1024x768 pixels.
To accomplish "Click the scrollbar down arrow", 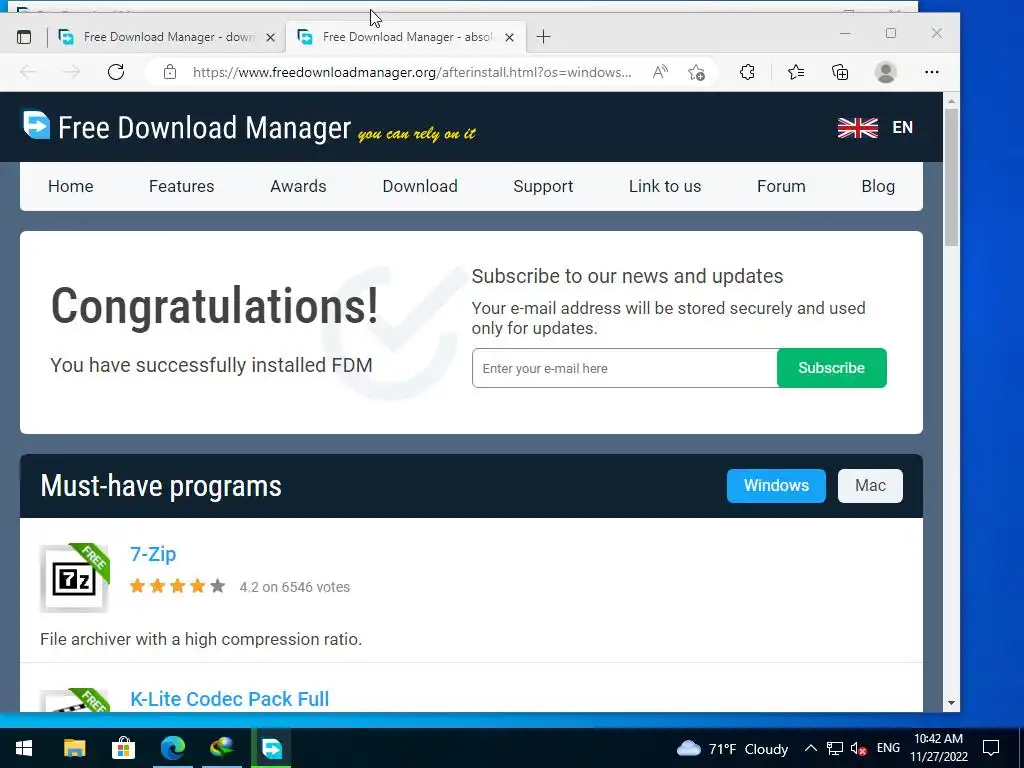I will [952, 703].
